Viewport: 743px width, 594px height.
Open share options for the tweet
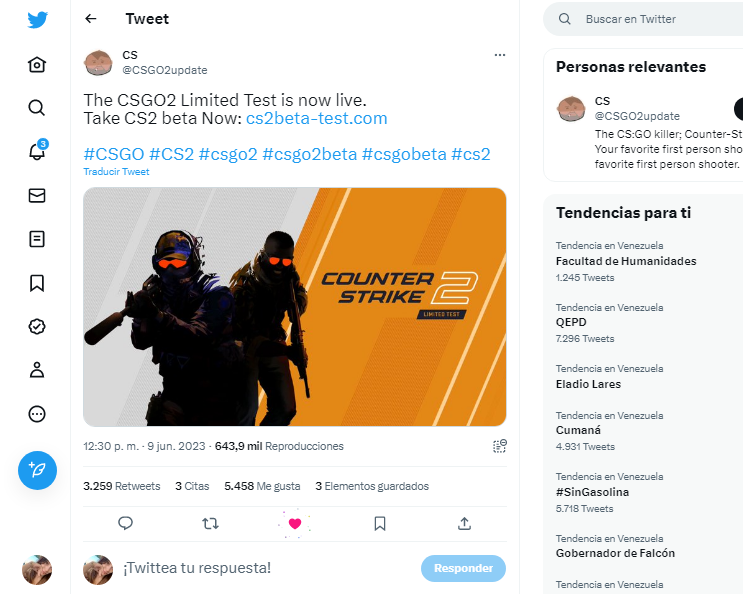tap(464, 523)
